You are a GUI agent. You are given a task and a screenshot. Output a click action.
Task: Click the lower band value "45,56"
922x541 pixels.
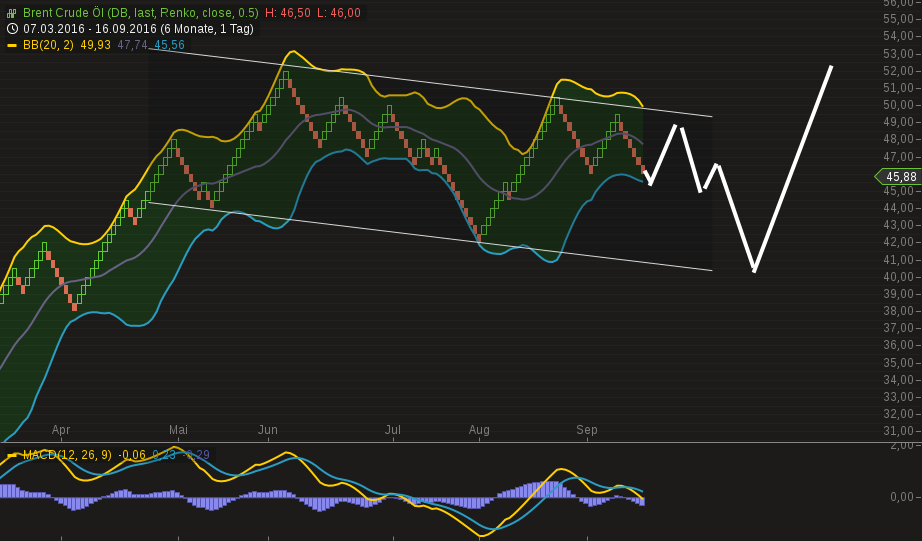pos(169,45)
